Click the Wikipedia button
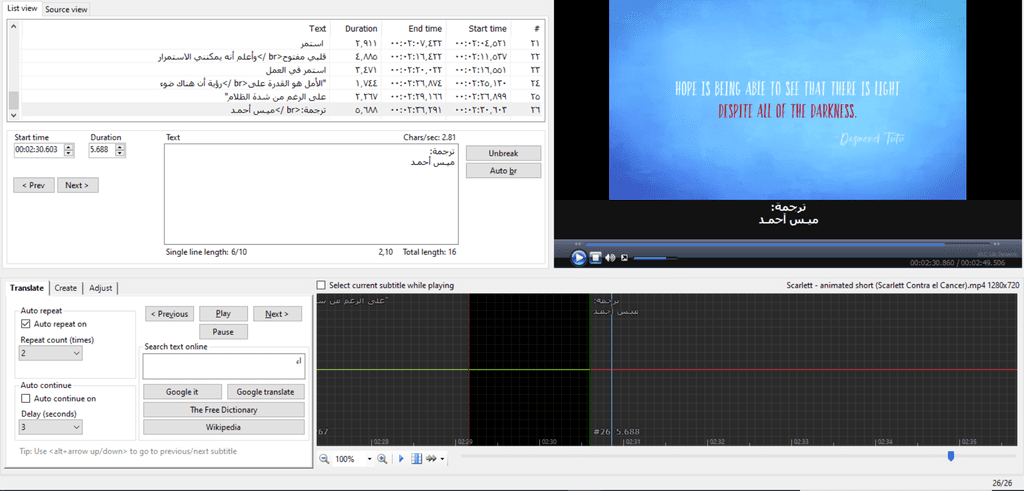 click(x=224, y=428)
